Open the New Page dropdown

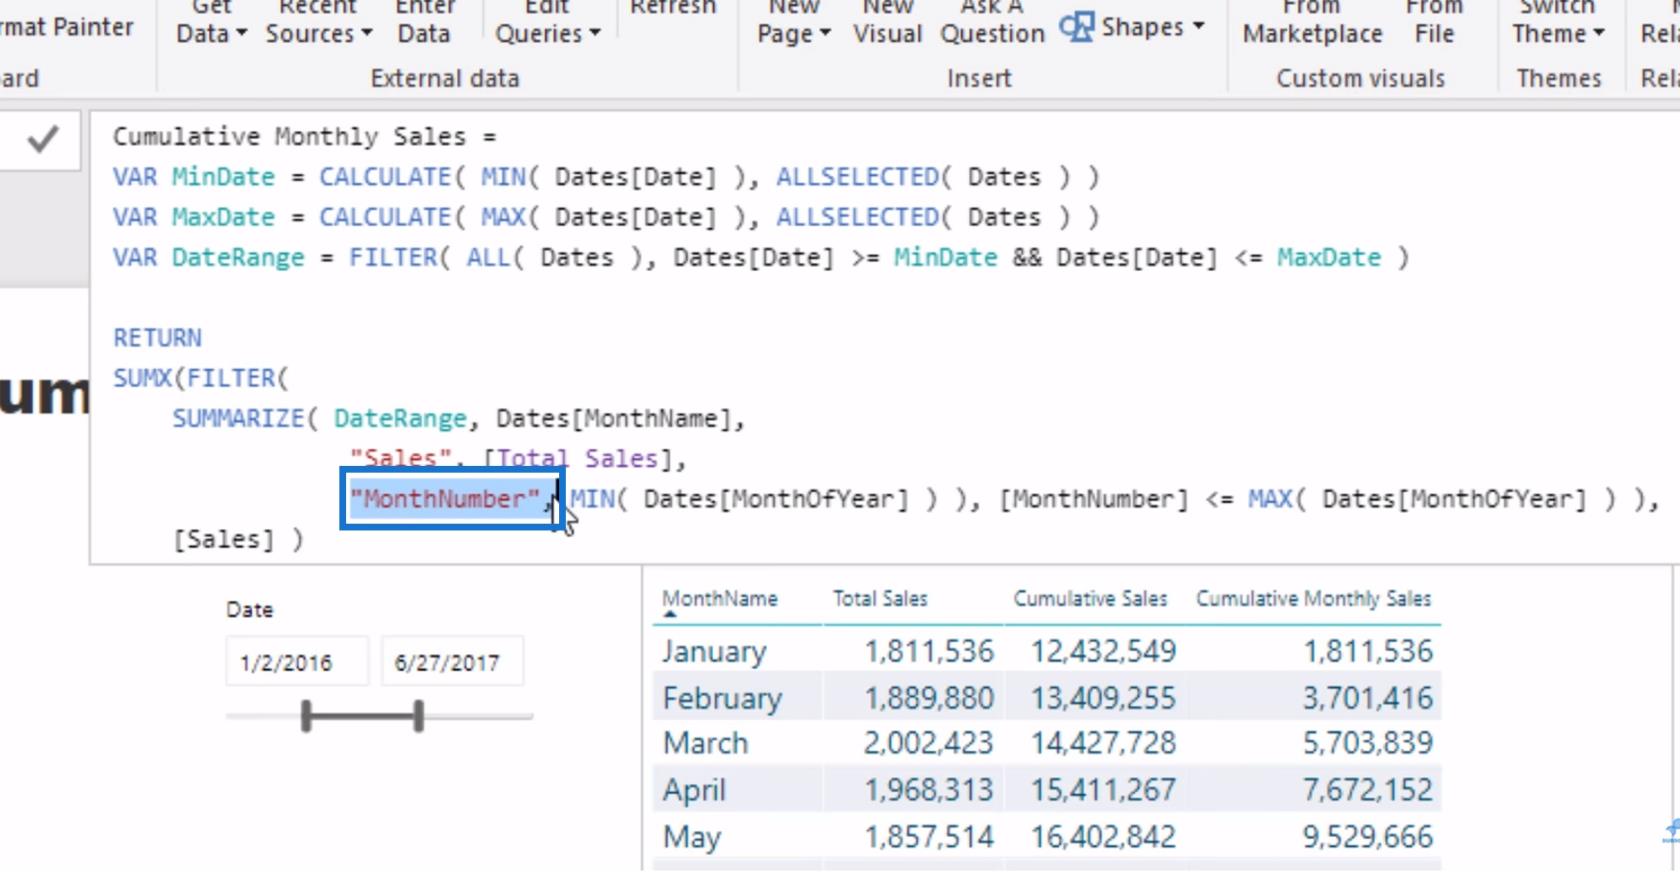click(x=794, y=22)
